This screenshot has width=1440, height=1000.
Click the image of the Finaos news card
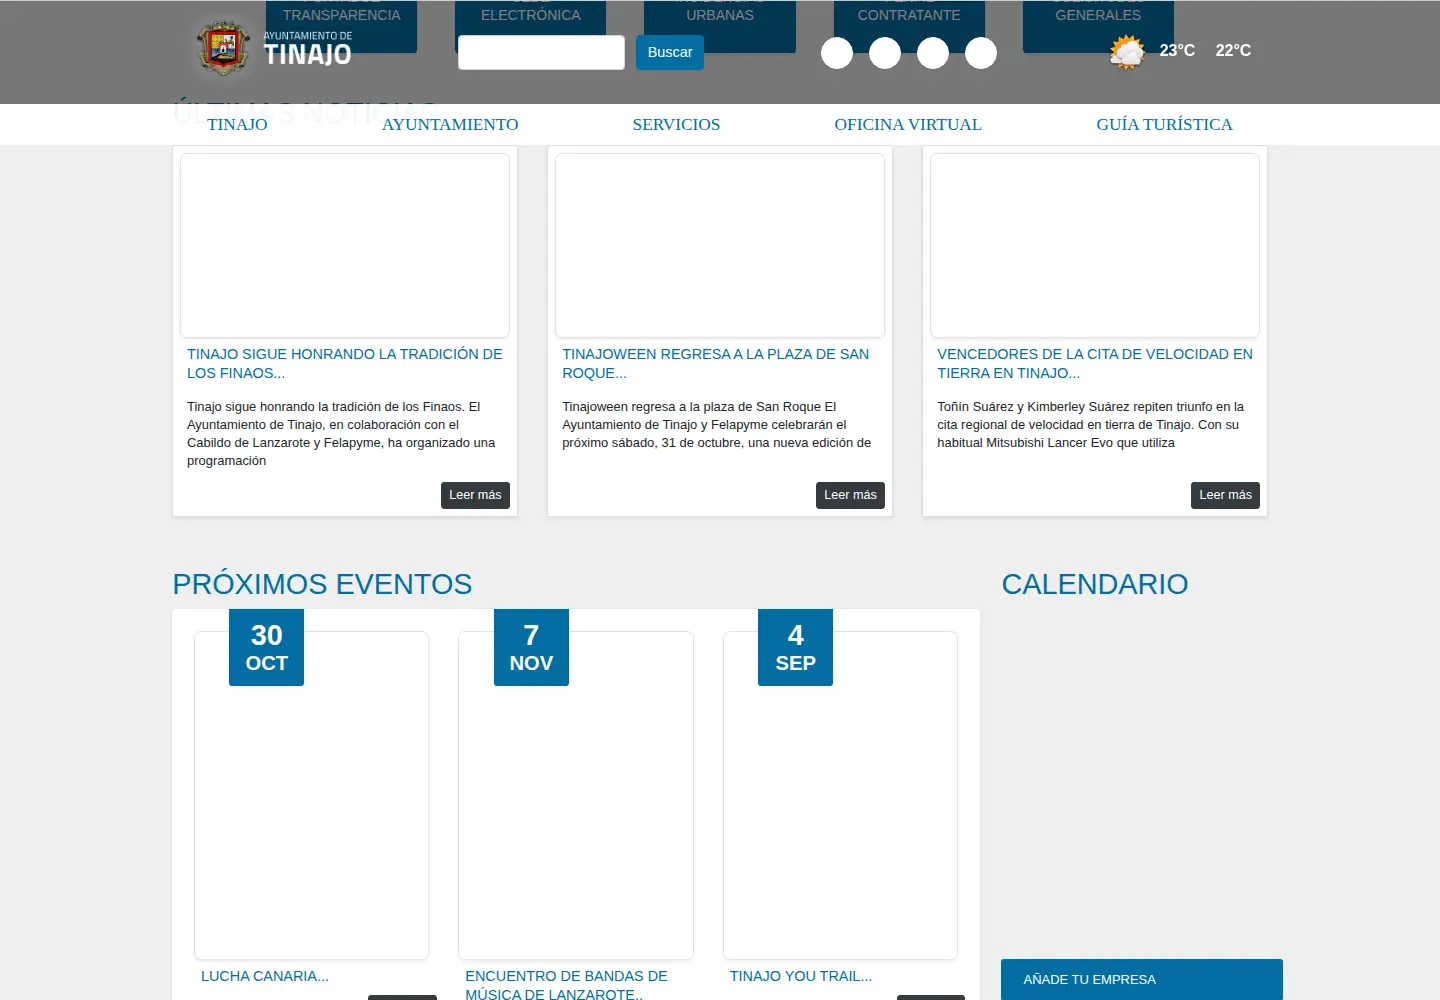[x=345, y=245]
